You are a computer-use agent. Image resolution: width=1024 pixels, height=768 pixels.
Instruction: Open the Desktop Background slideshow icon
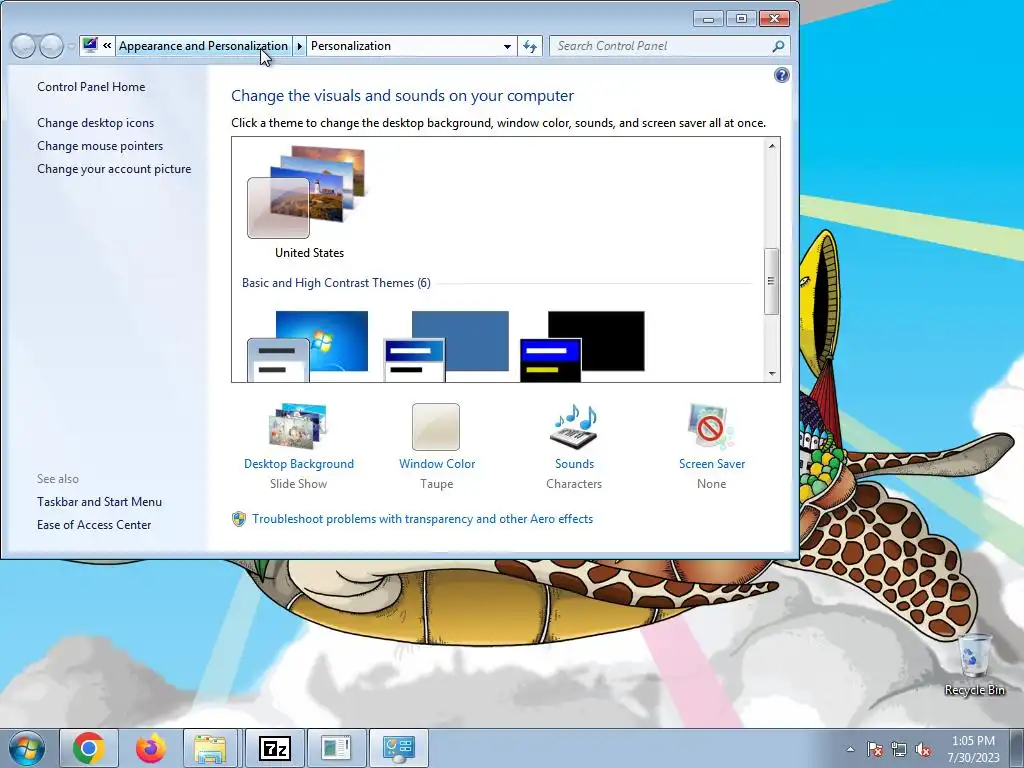tap(298, 426)
